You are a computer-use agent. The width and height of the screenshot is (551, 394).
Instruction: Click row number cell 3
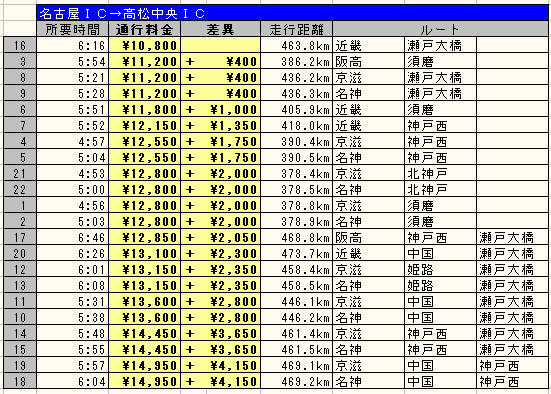[20, 62]
